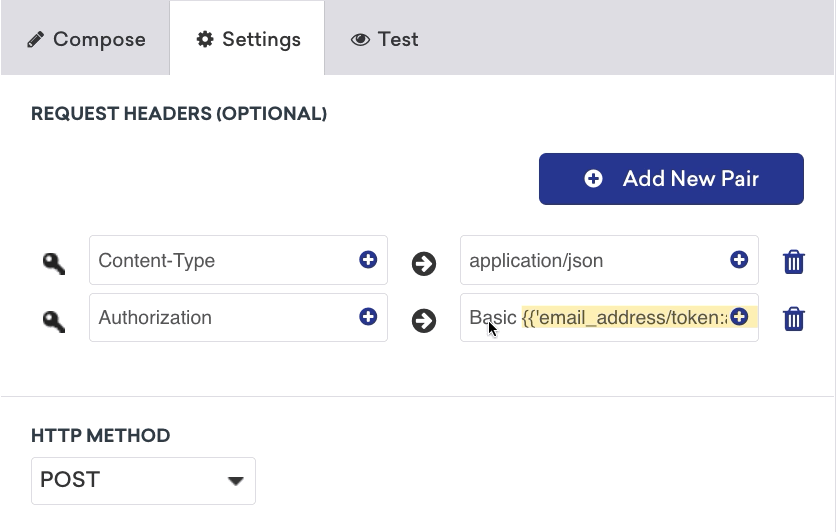Image resolution: width=836 pixels, height=532 pixels.
Task: Click the plus icon in Content-Type field
Action: [x=368, y=260]
